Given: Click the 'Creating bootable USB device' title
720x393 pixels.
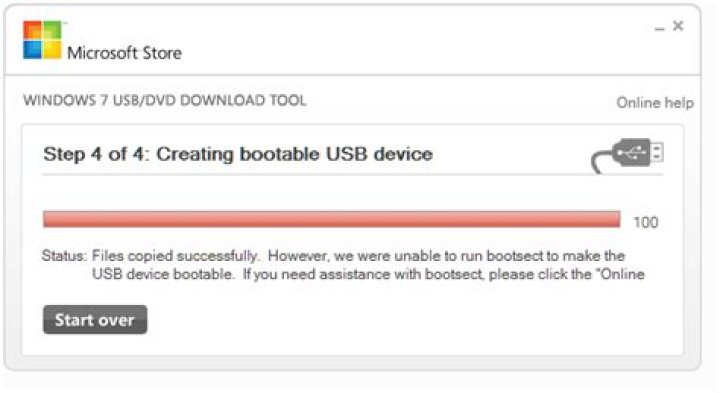Looking at the screenshot, I should tap(294, 154).
